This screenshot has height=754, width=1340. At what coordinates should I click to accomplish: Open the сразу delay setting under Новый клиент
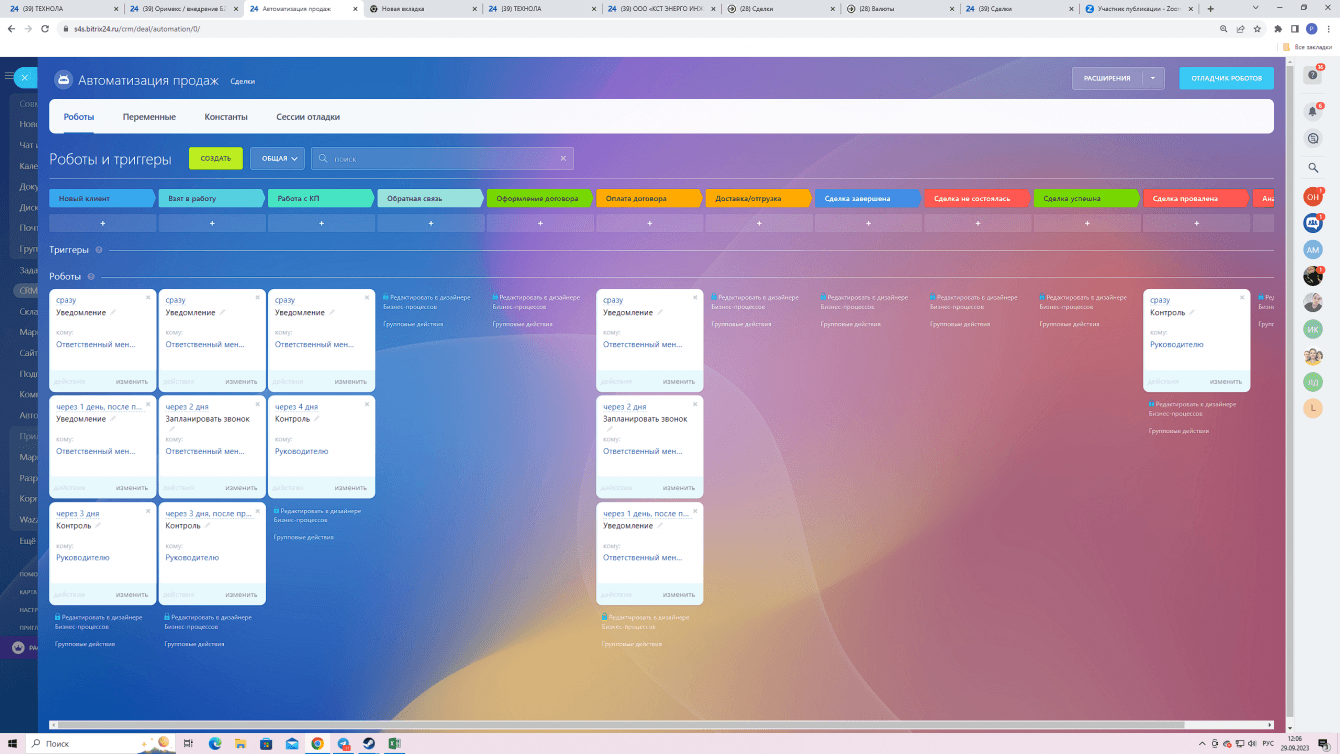66,300
